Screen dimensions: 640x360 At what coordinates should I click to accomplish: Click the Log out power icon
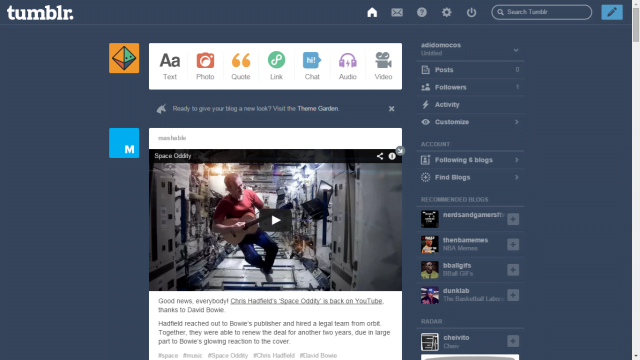[x=471, y=12]
